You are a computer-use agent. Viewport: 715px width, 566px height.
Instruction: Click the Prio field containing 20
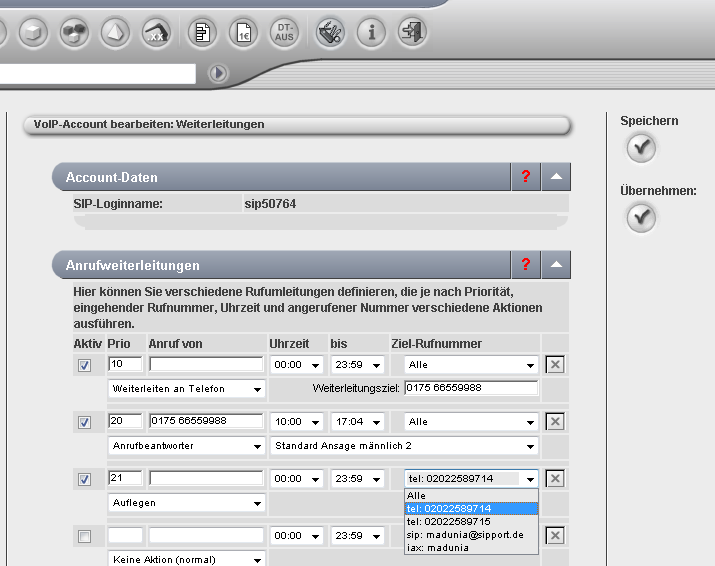[x=125, y=421]
